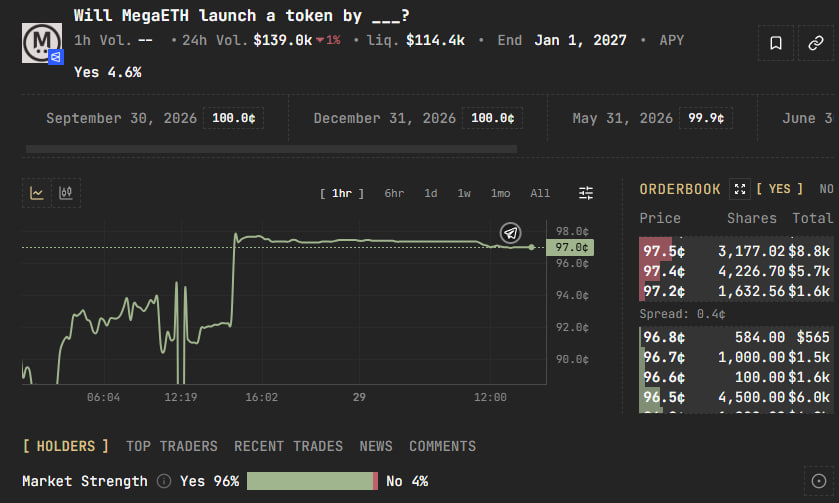Viewport: 839px width, 503px height.
Task: Choose the May 31, 2026 outcome
Action: 652,118
